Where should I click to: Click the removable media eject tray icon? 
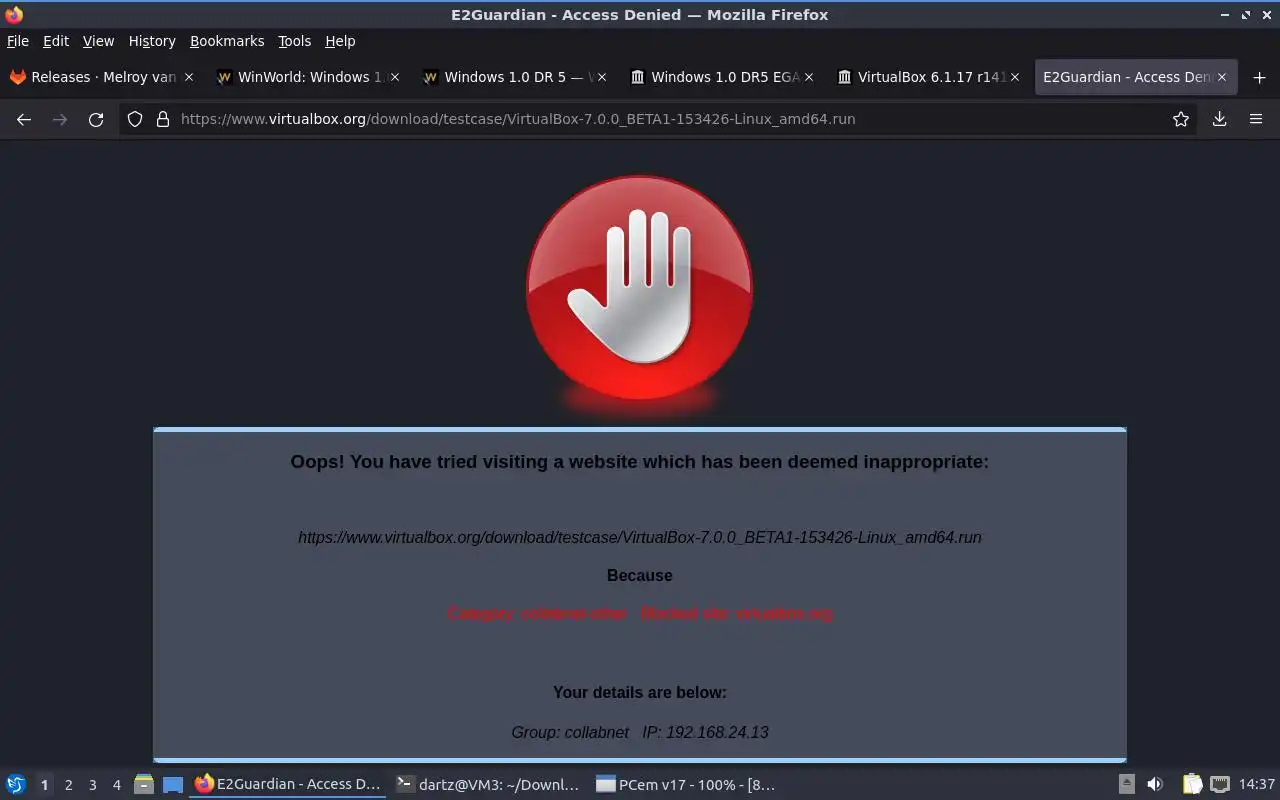coord(1127,784)
